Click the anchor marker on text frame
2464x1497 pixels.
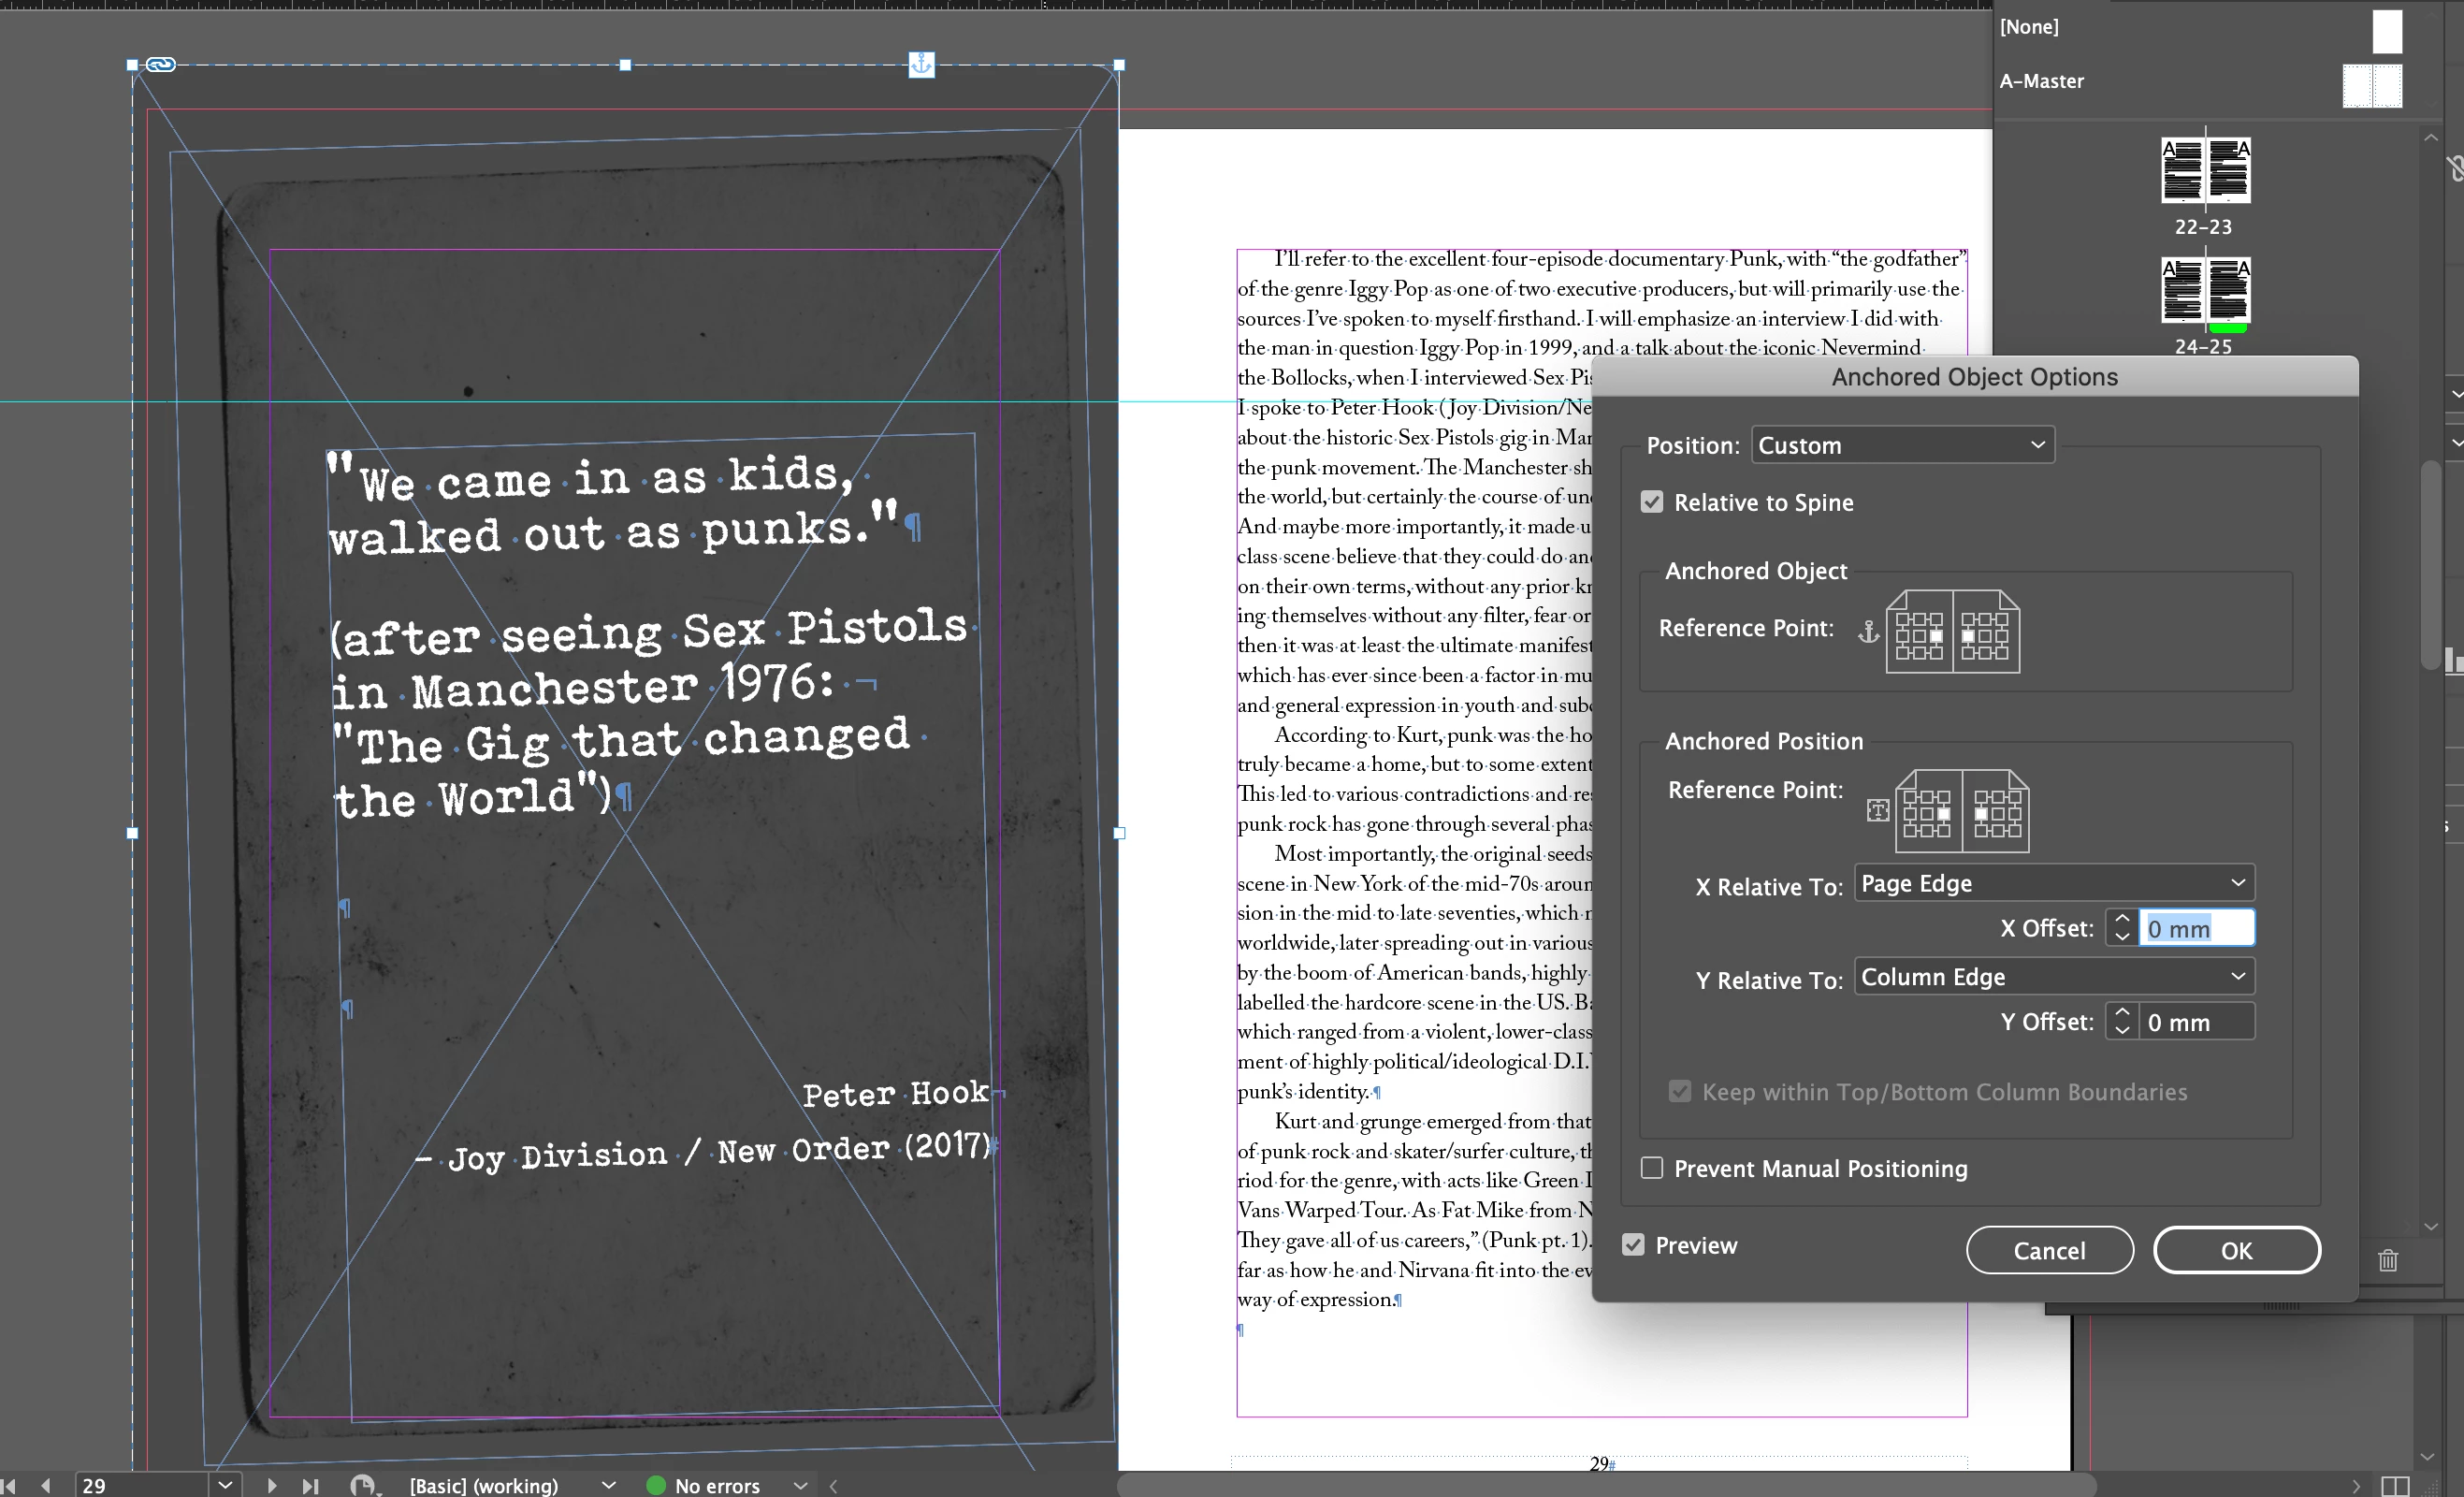pyautogui.click(x=921, y=65)
